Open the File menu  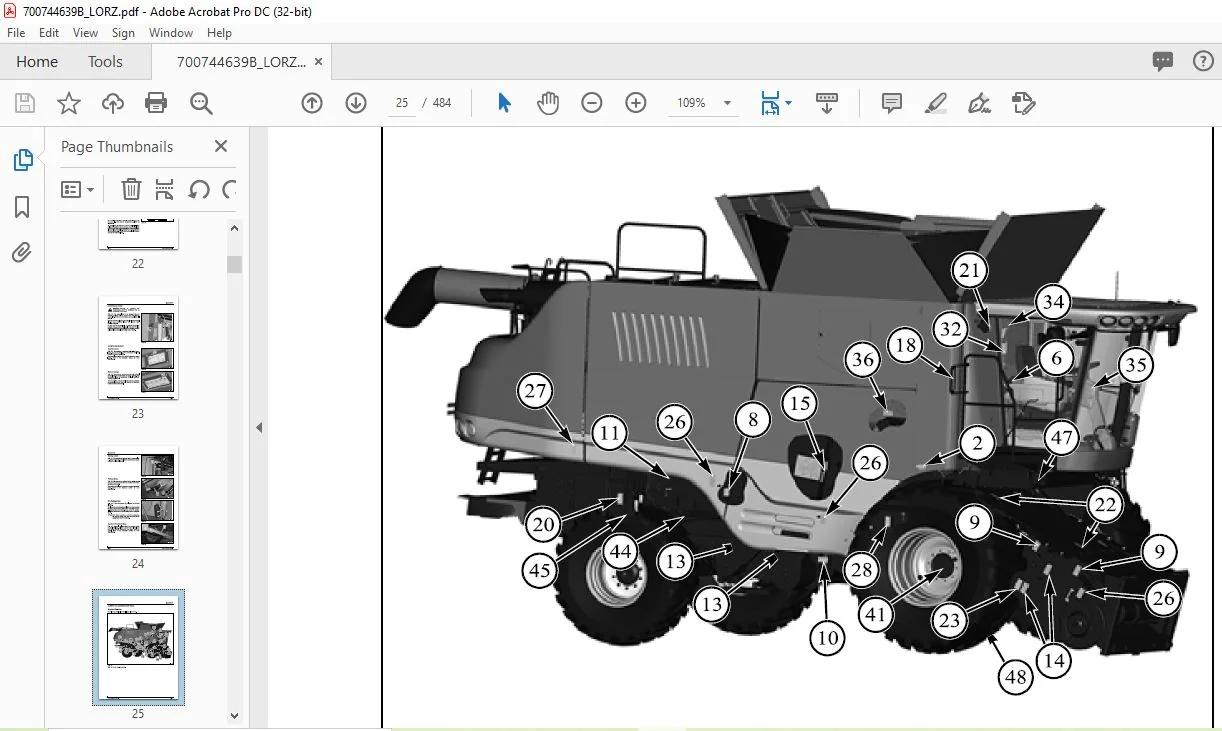[x=16, y=33]
